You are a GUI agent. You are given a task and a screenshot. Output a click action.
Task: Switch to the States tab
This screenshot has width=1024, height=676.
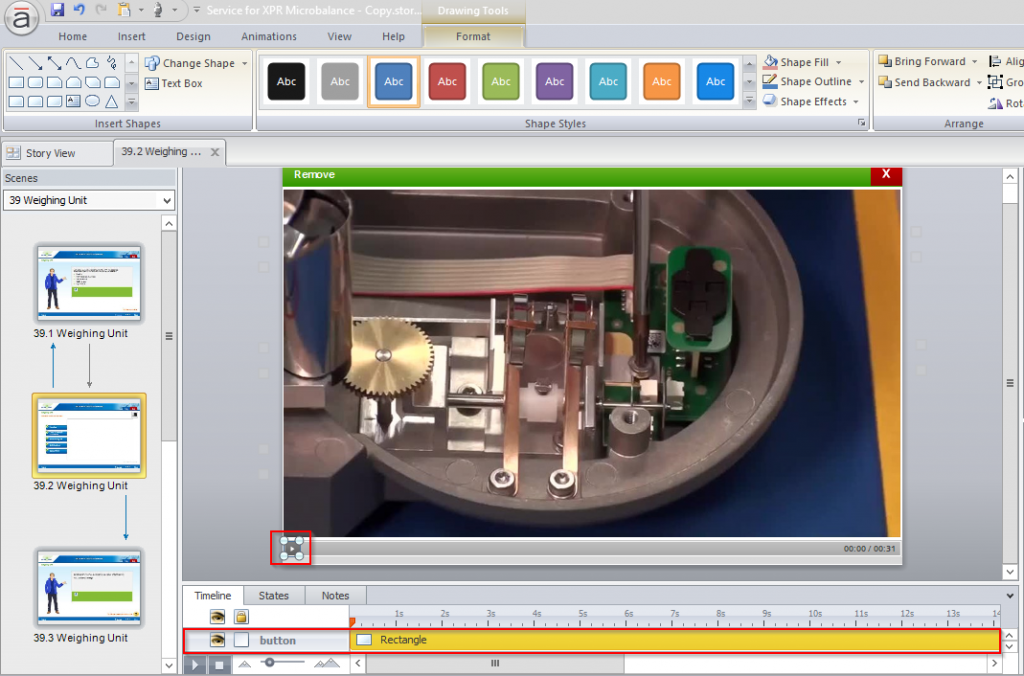coord(273,595)
